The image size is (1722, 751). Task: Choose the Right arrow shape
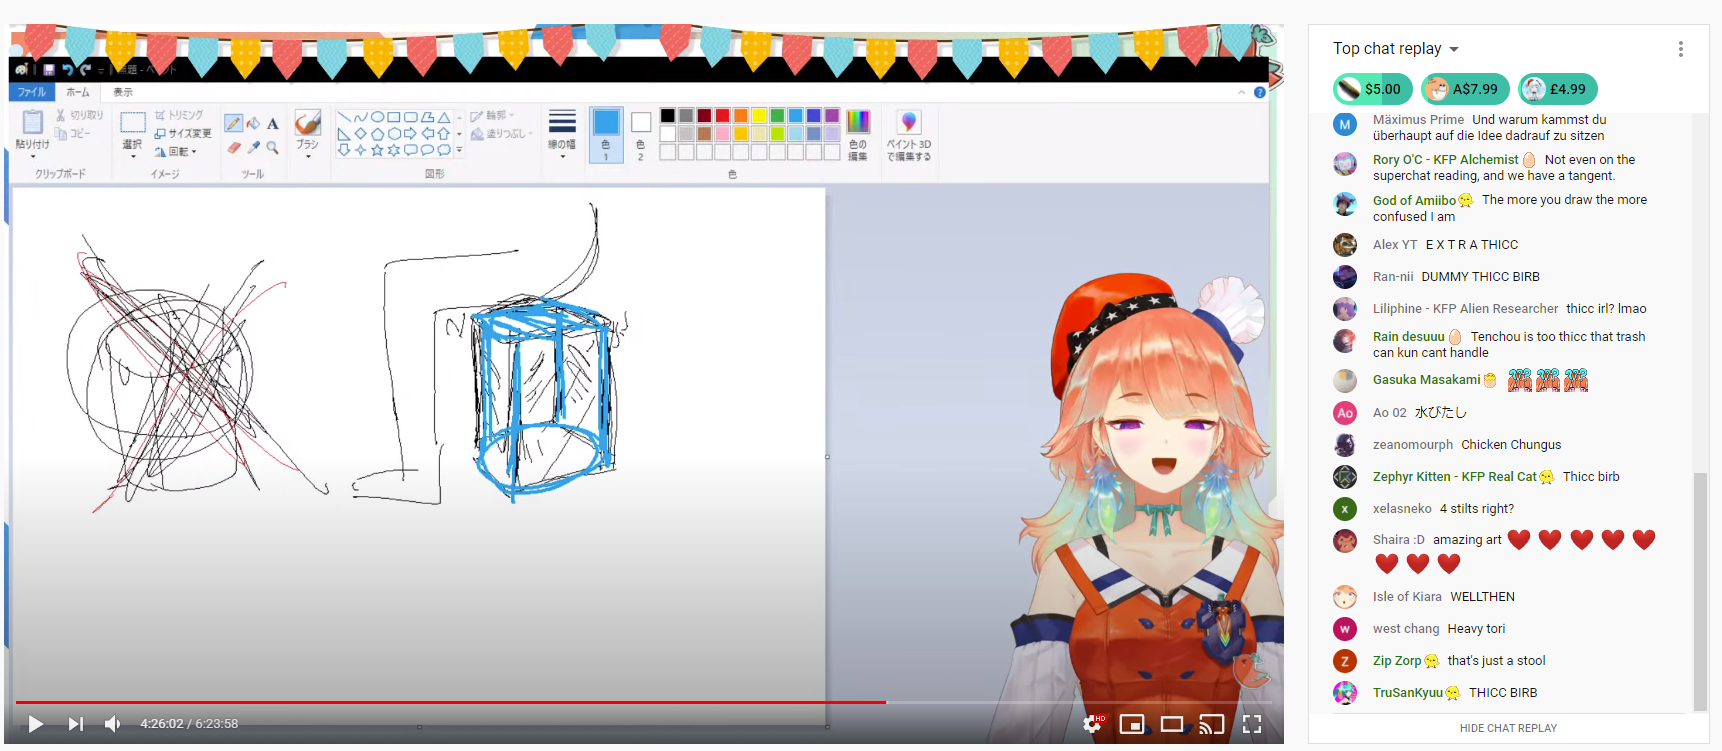[x=409, y=133]
